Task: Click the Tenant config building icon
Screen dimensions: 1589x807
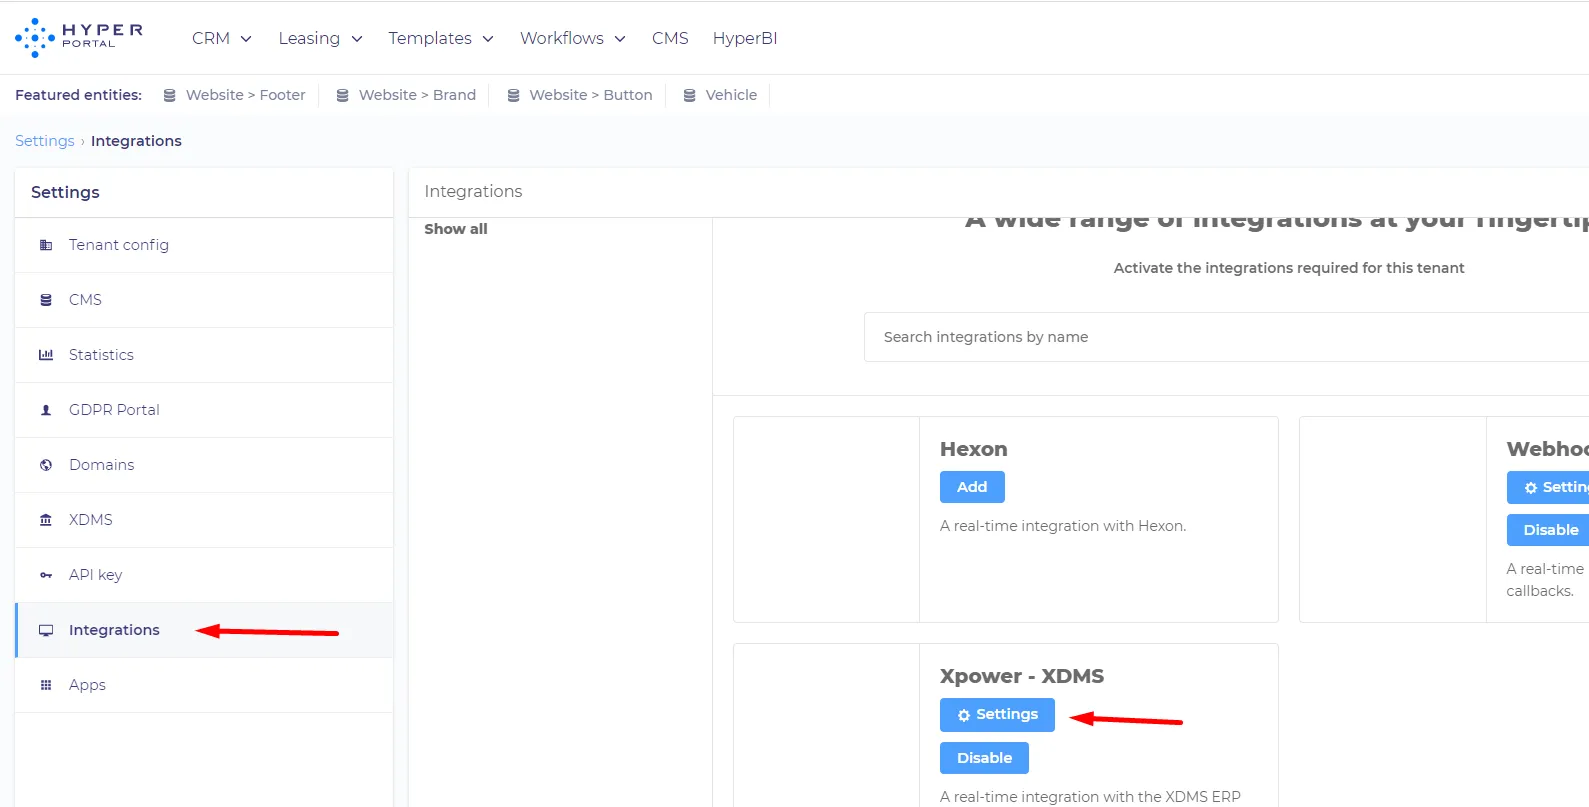Action: click(46, 245)
